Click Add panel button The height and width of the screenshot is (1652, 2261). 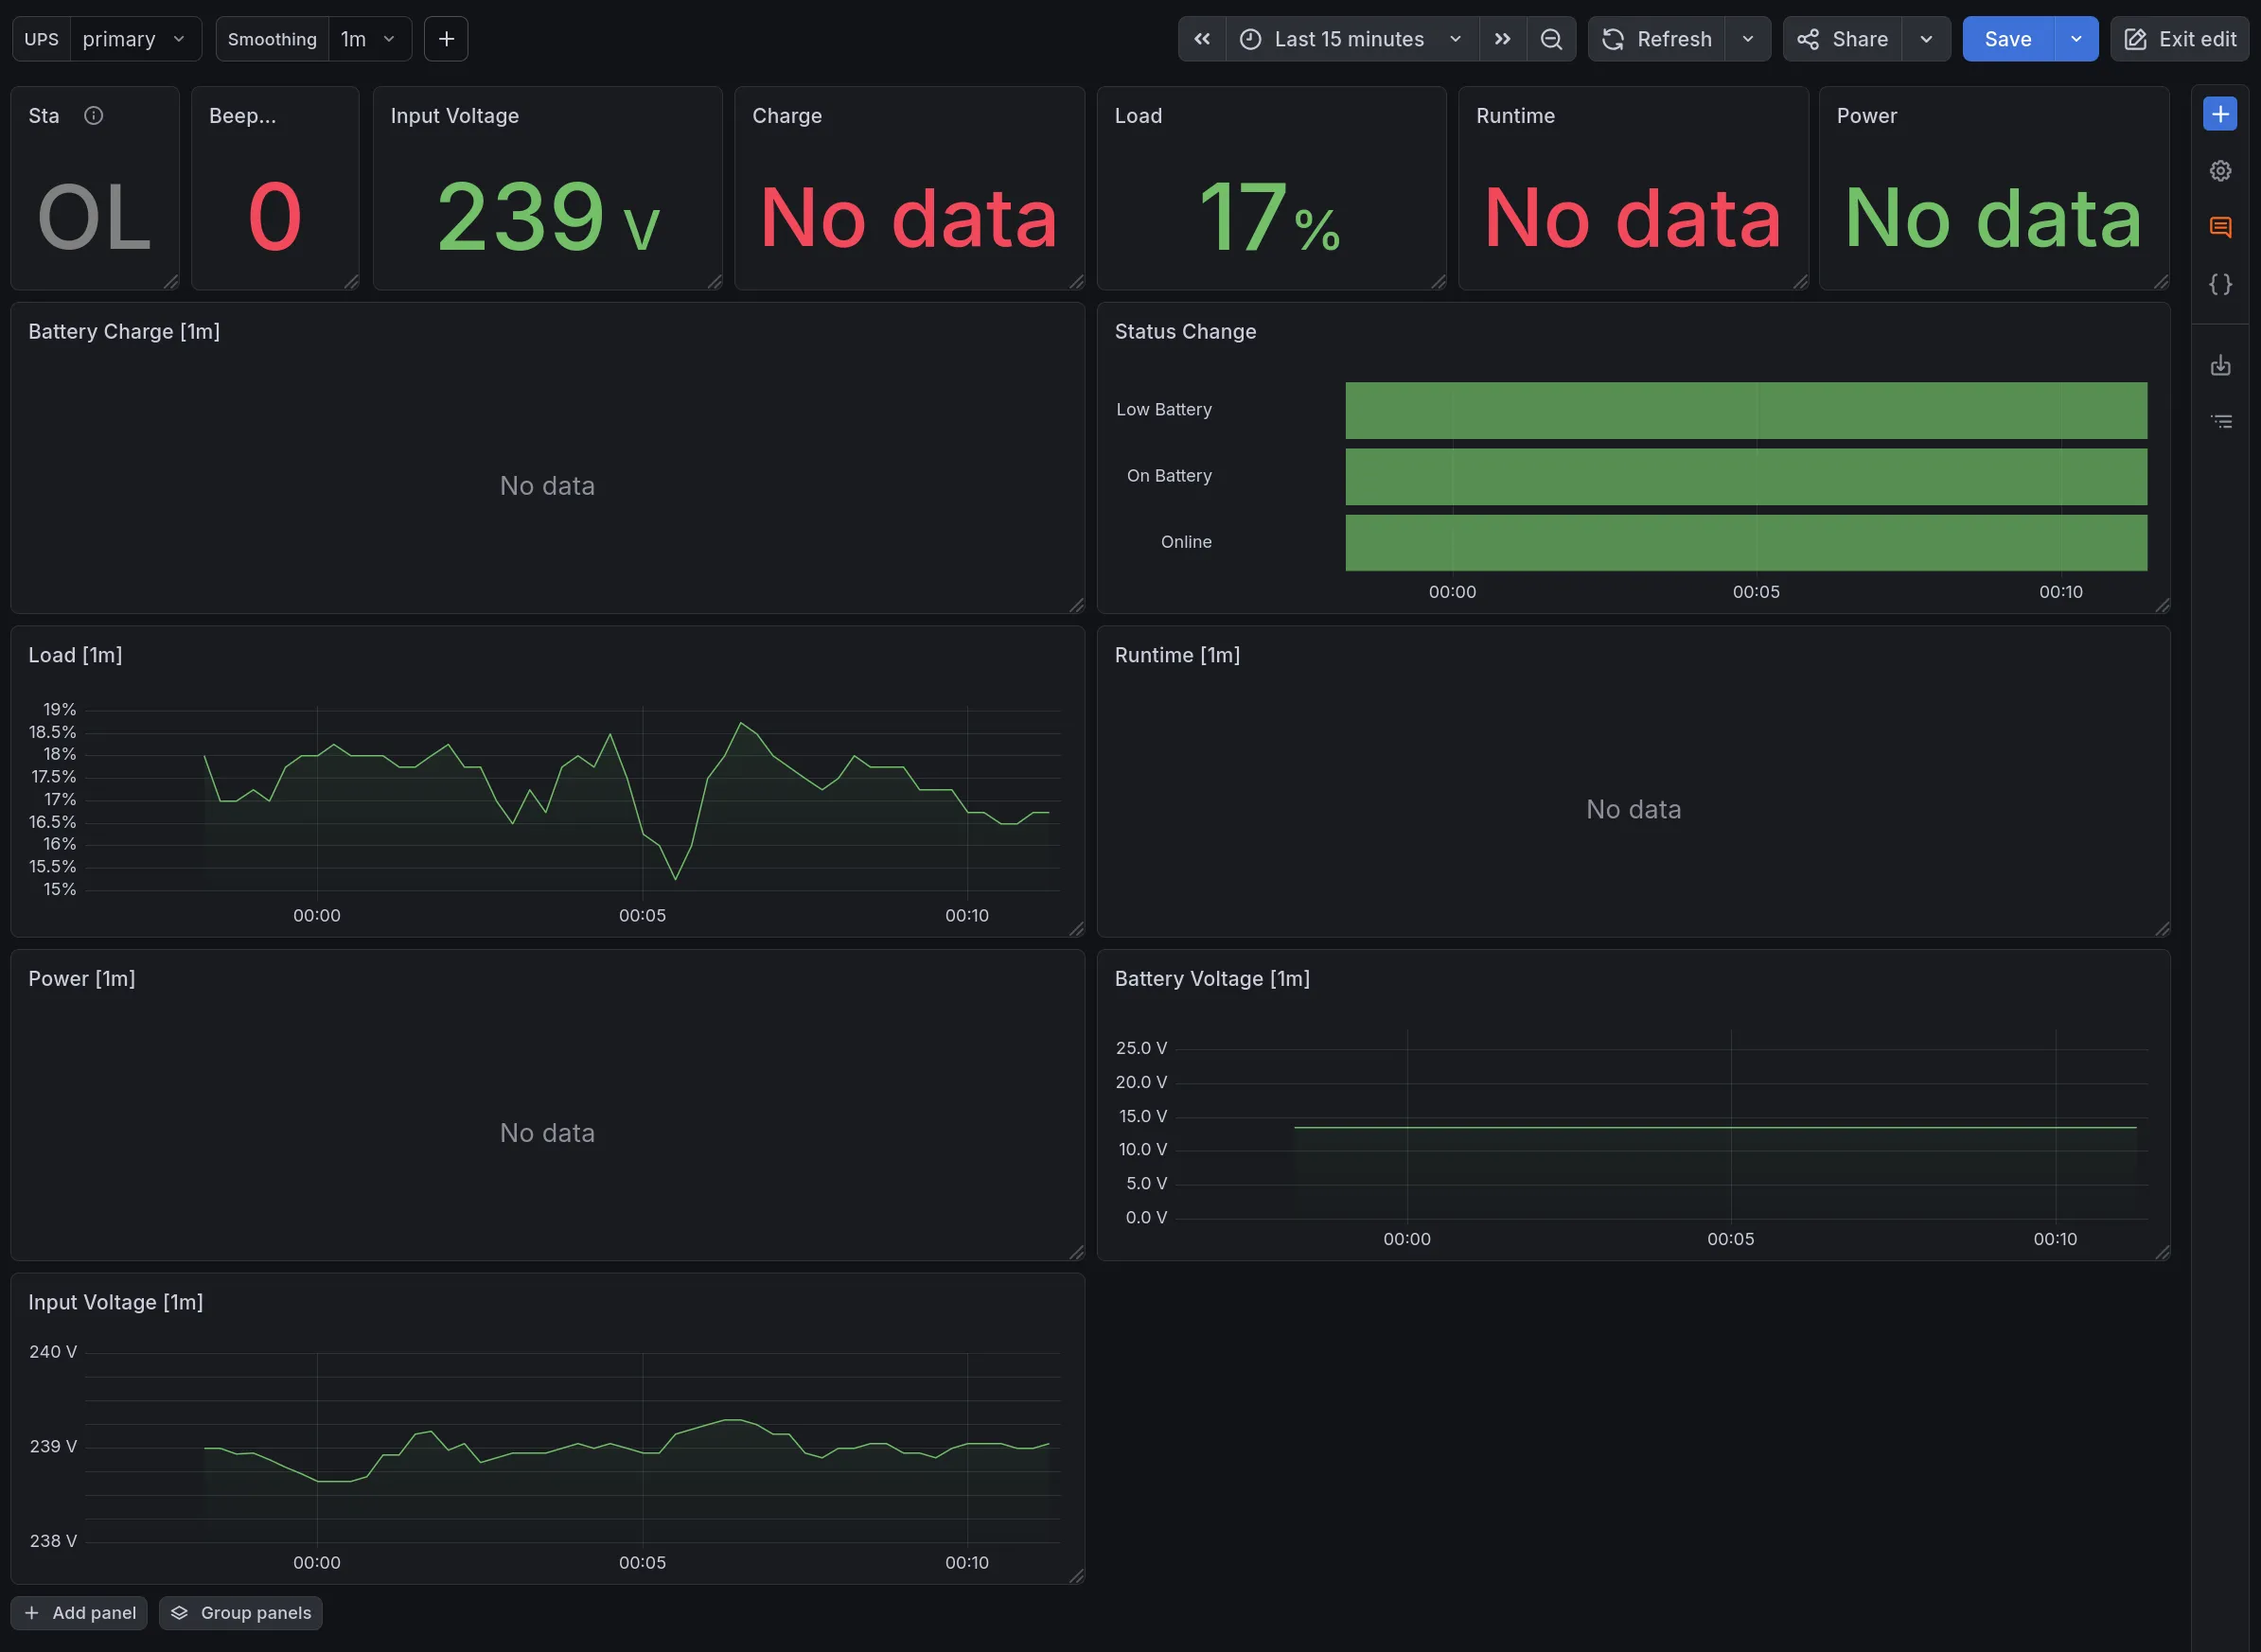pos(79,1612)
